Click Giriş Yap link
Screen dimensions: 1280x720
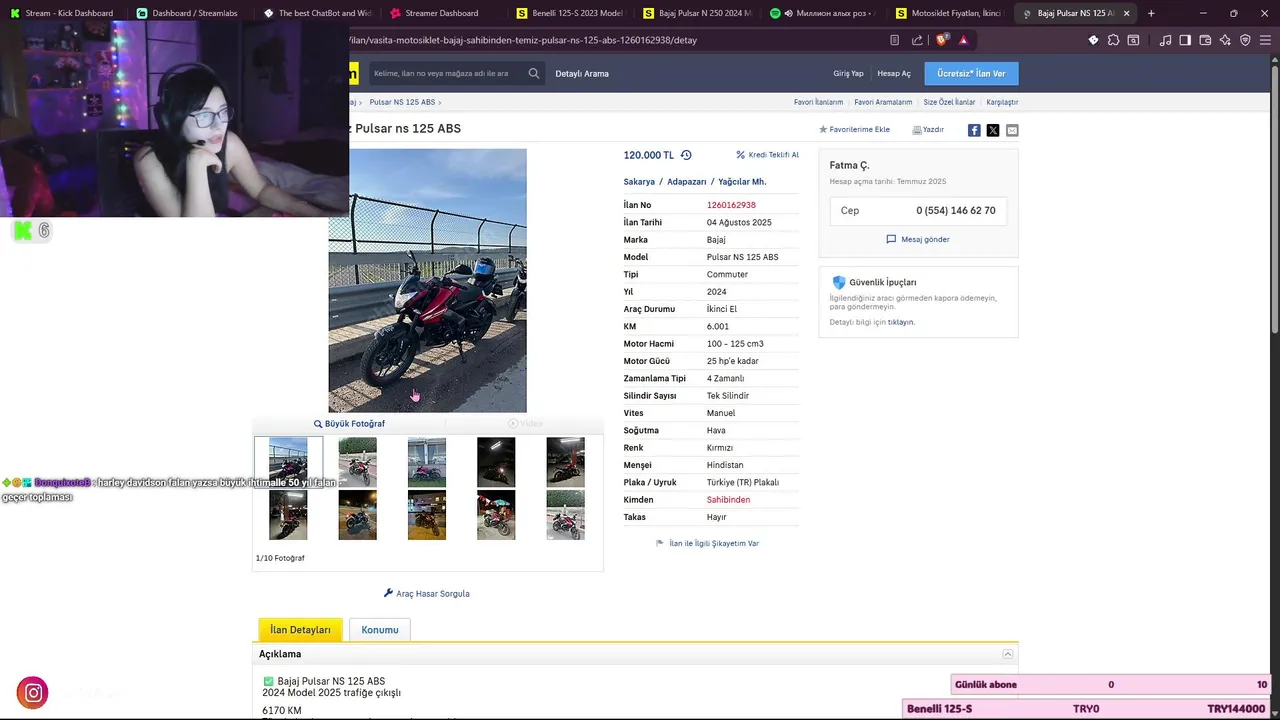pos(848,73)
